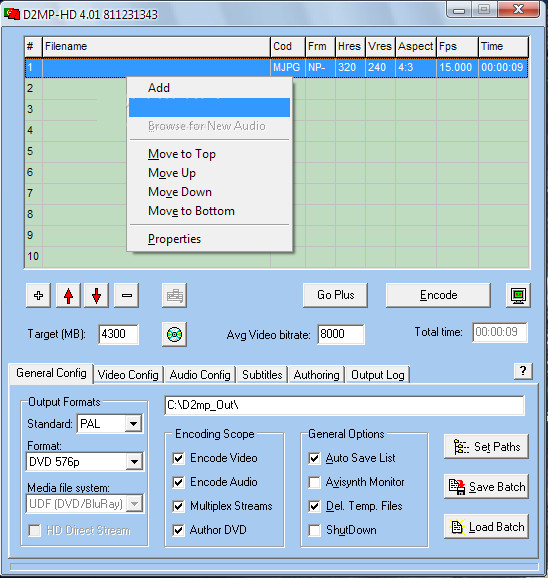Viewport: 548px width, 578px height.
Task: Open the Standard PAL dropdown
Action: (x=133, y=424)
